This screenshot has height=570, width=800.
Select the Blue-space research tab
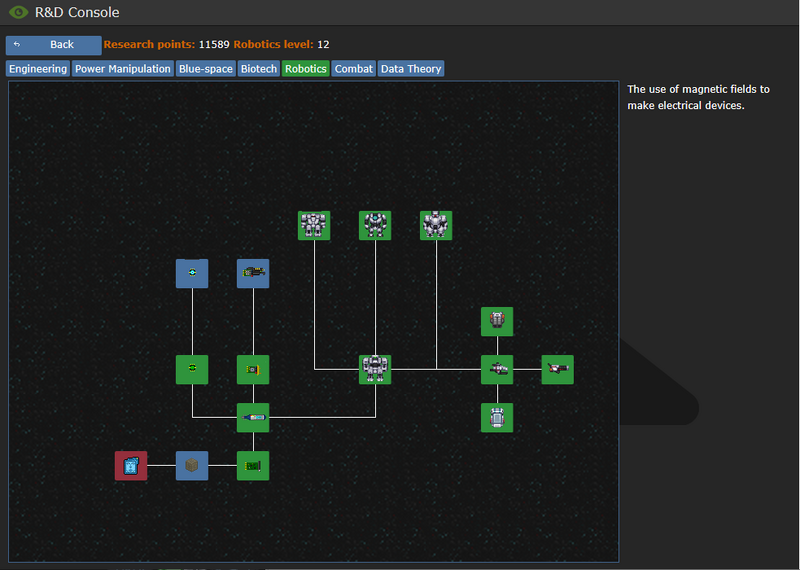click(205, 69)
